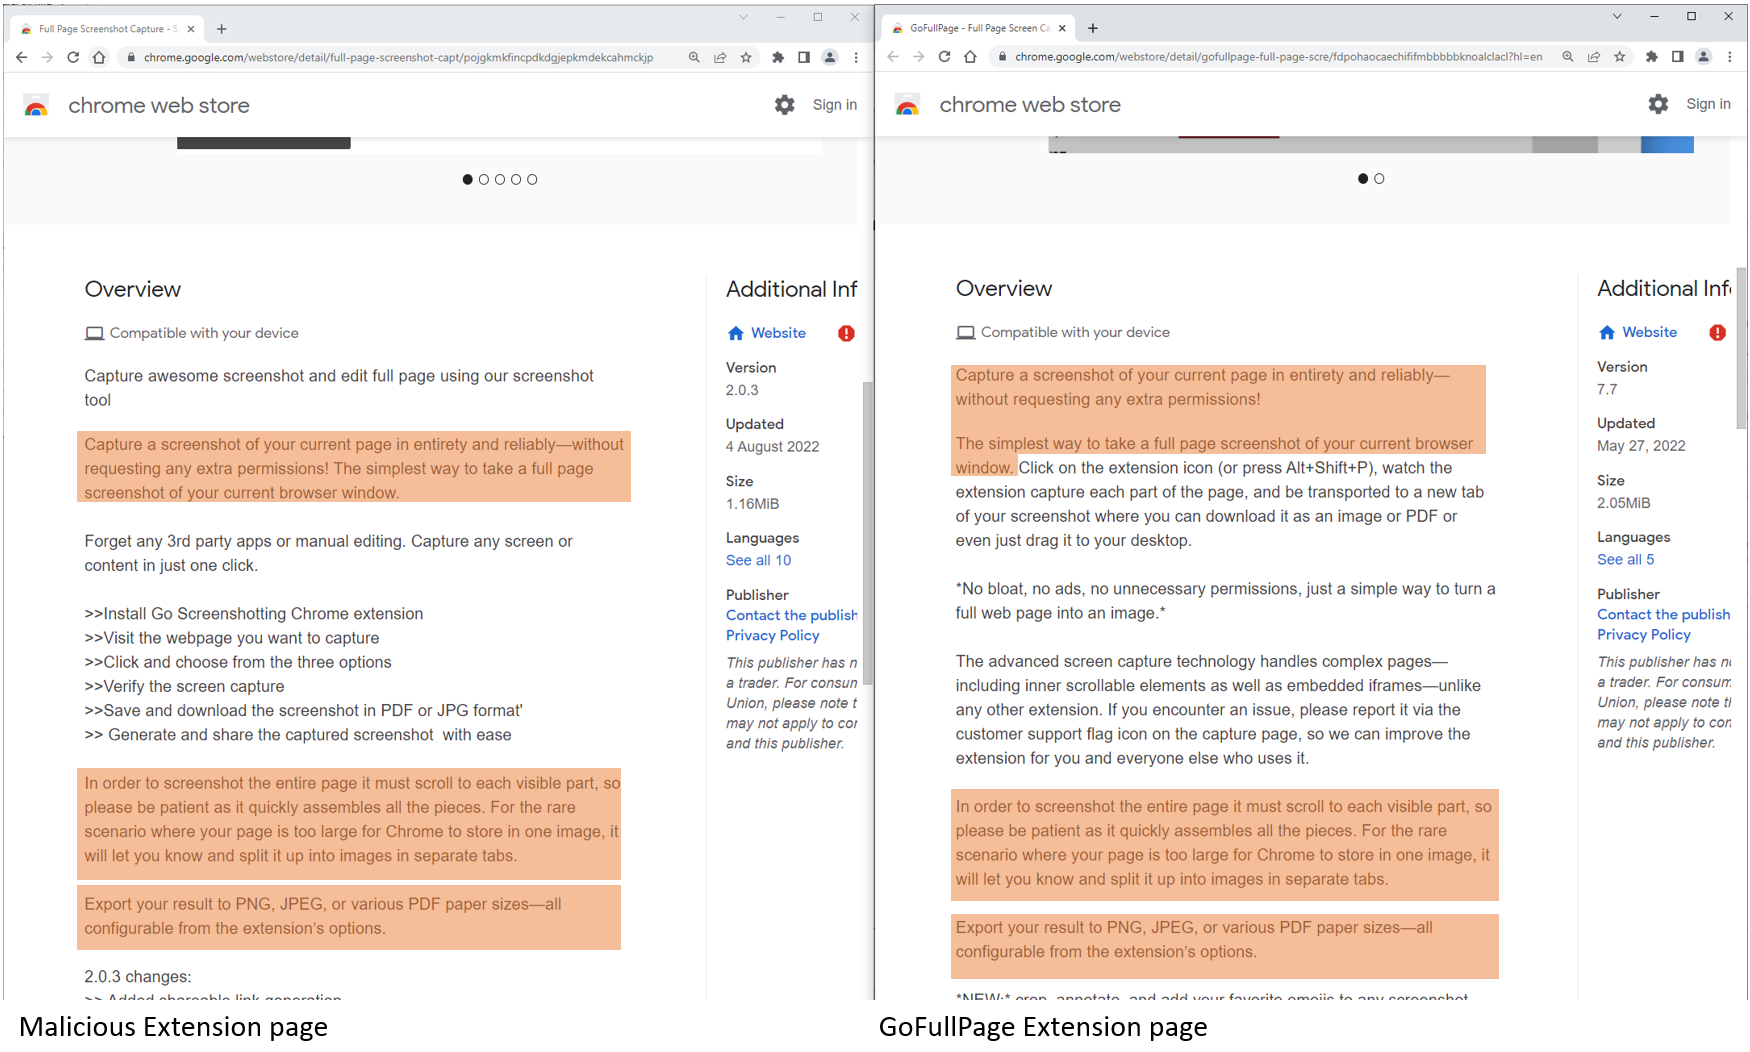Open the profile avatar icon in the right browser

pyautogui.click(x=1704, y=57)
